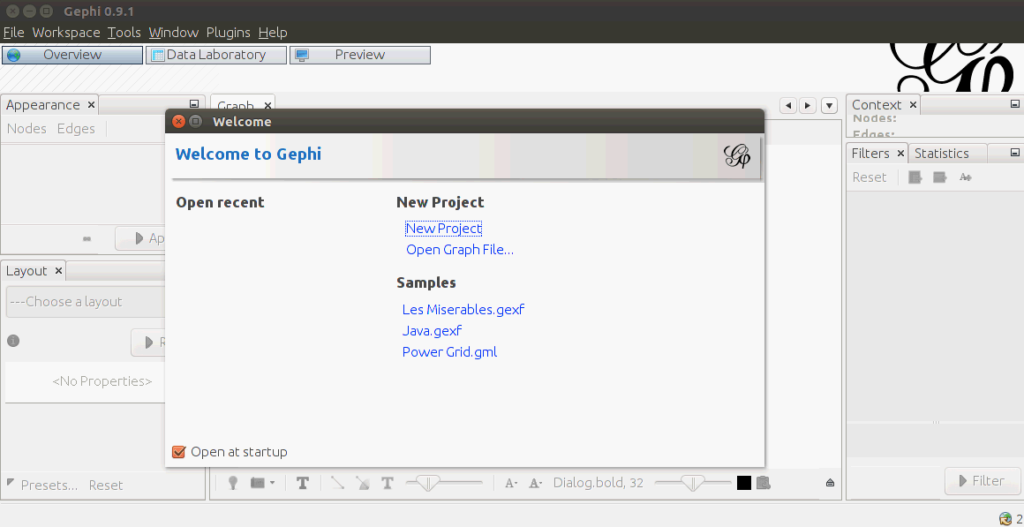Open the Java.gexf sample
This screenshot has height=527, width=1024.
coord(432,330)
